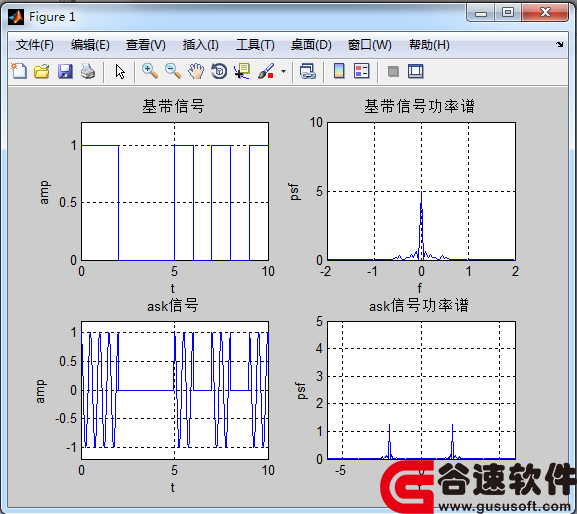Screen dimensions: 577x514
Task: Click the dock figure arrow in the menu bar
Action: coord(560,45)
